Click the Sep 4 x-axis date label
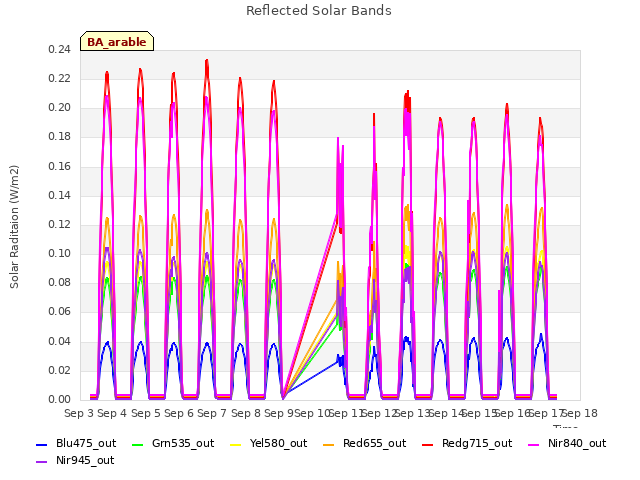 pos(112,413)
